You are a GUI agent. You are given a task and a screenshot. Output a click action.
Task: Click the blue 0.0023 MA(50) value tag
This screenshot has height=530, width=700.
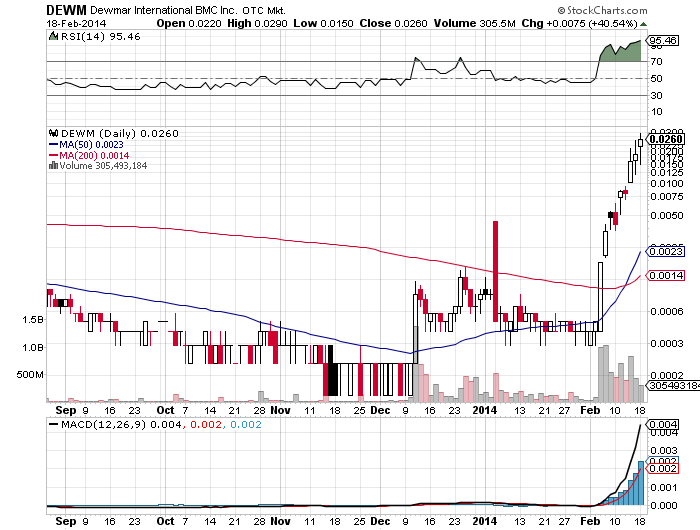click(665, 251)
